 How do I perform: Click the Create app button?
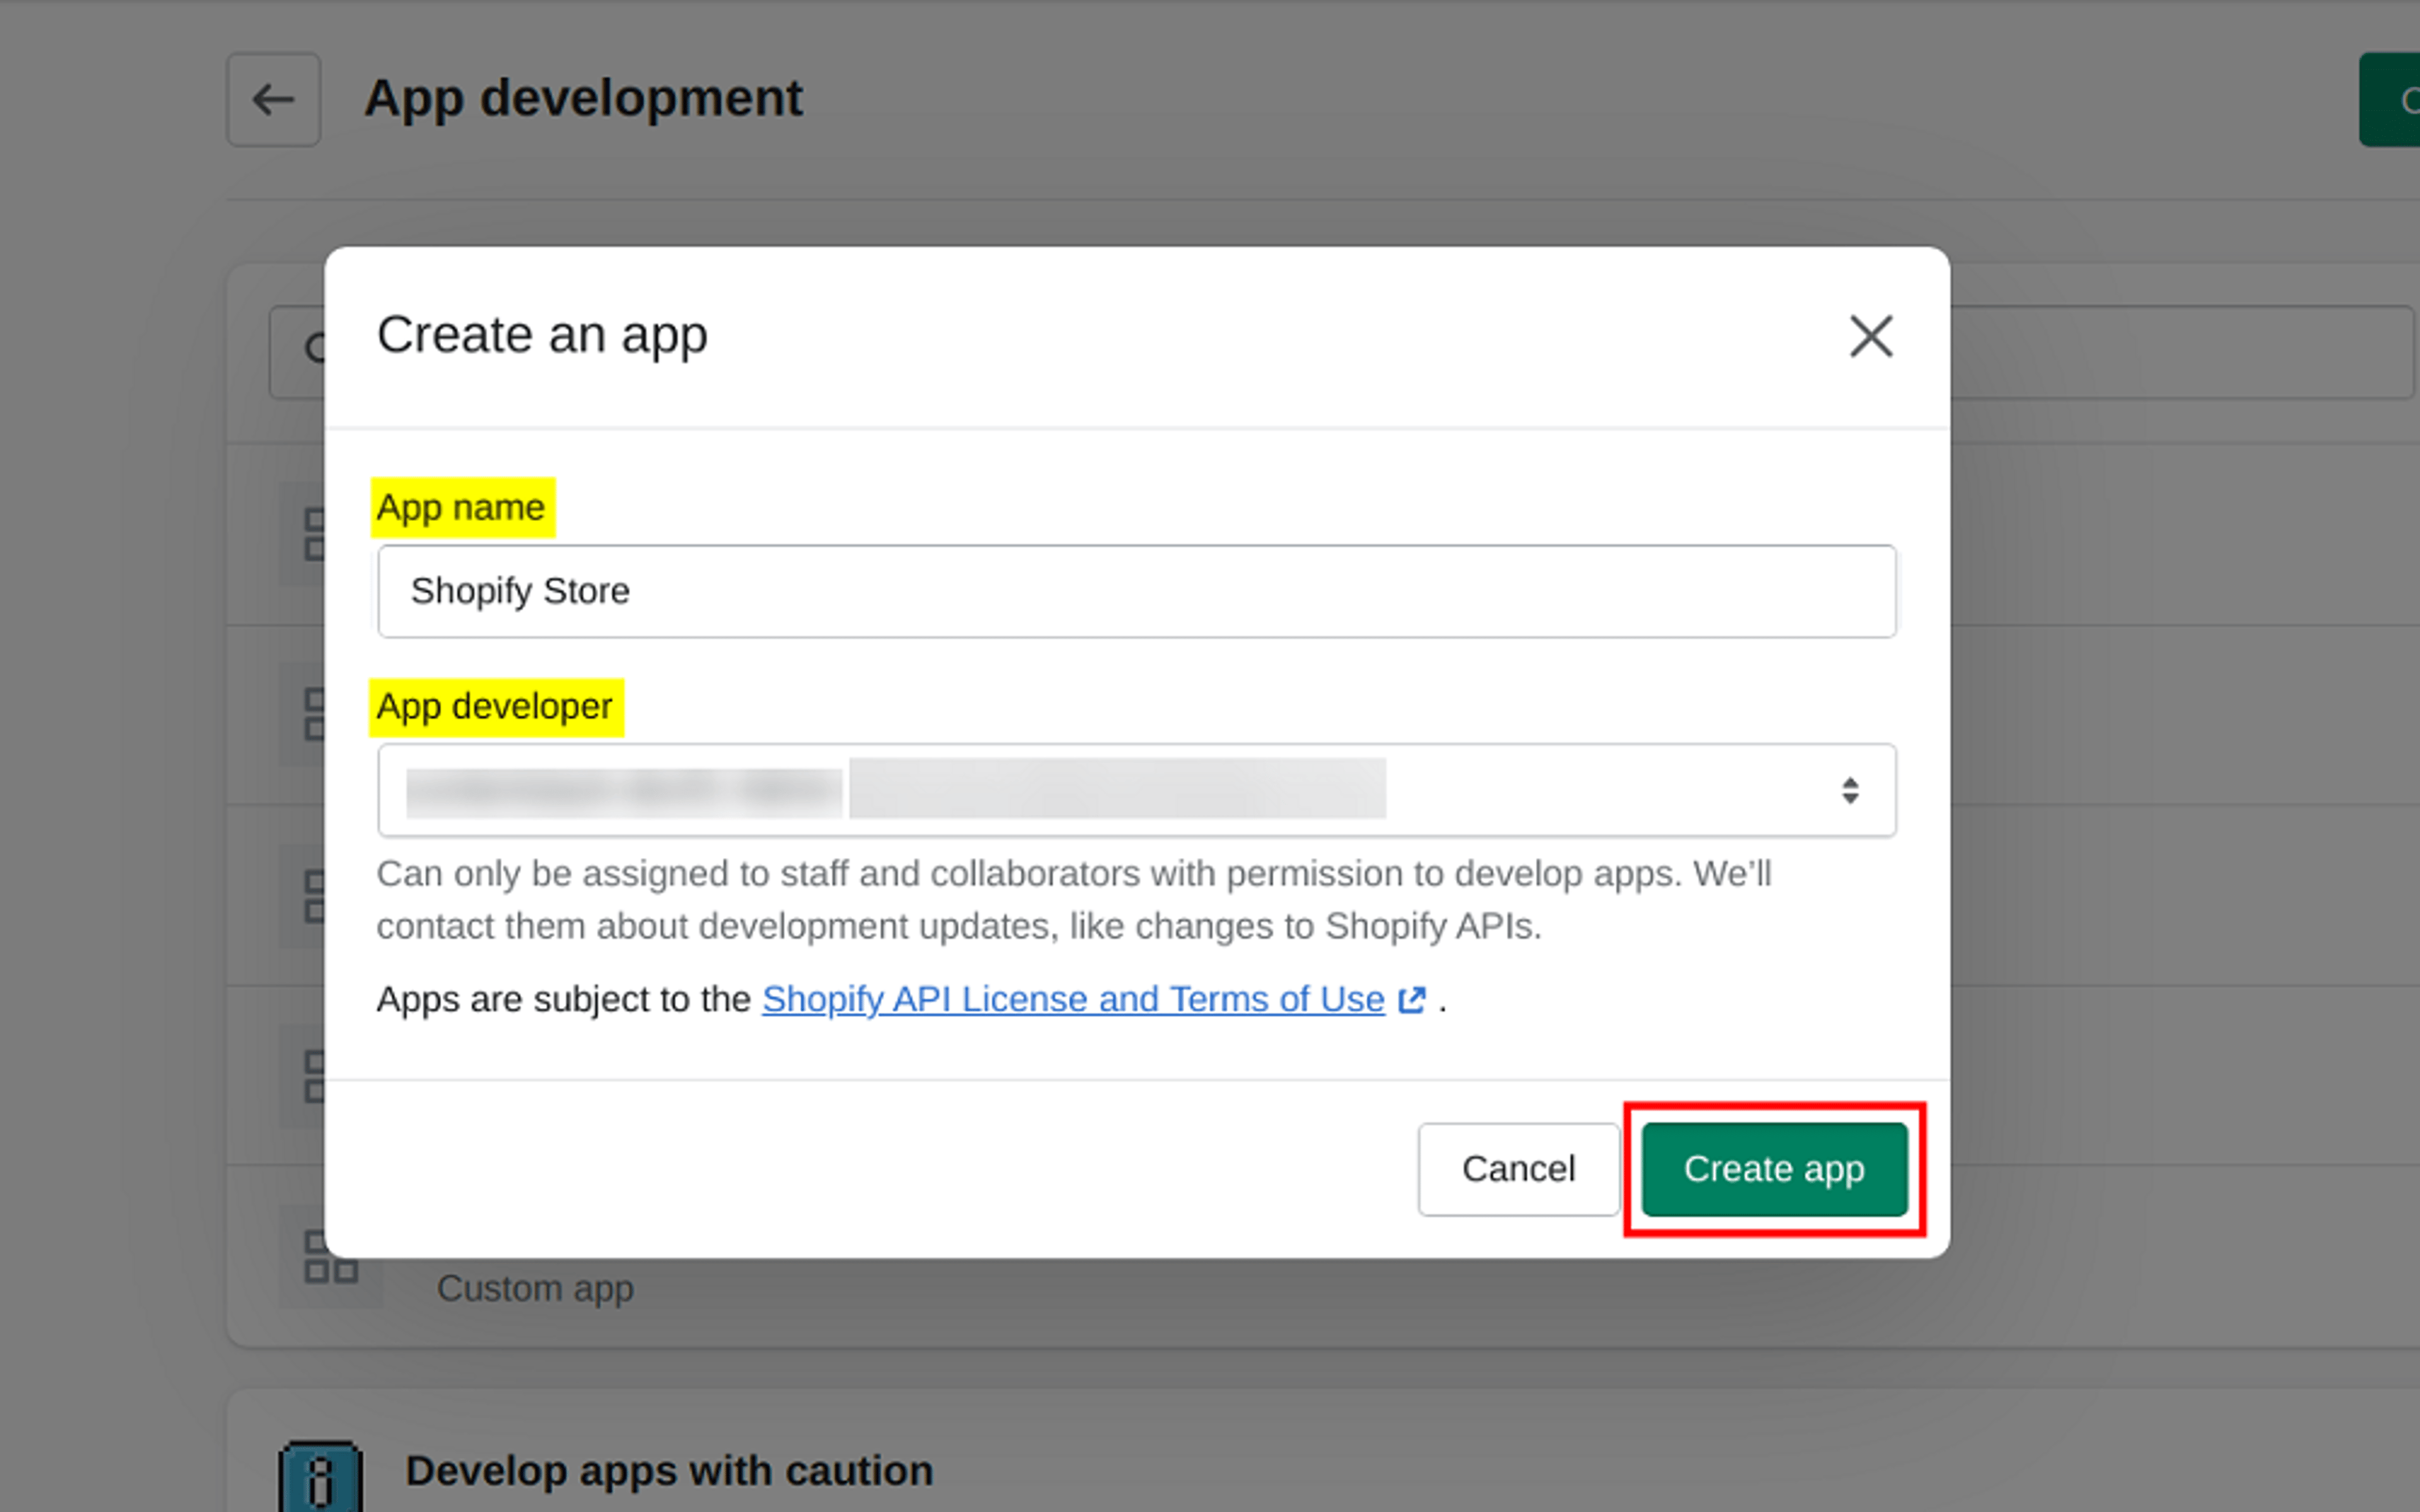point(1774,1169)
